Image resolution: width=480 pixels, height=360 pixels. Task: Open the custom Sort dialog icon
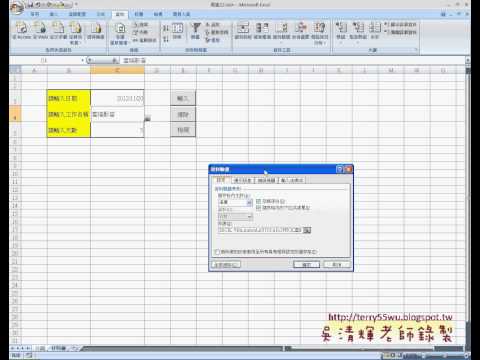click(177, 31)
